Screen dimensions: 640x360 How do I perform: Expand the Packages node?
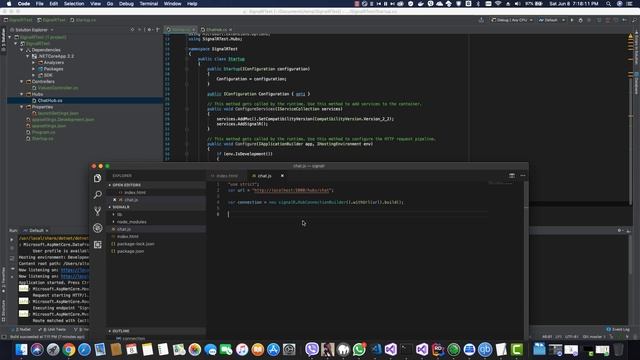click(33, 69)
